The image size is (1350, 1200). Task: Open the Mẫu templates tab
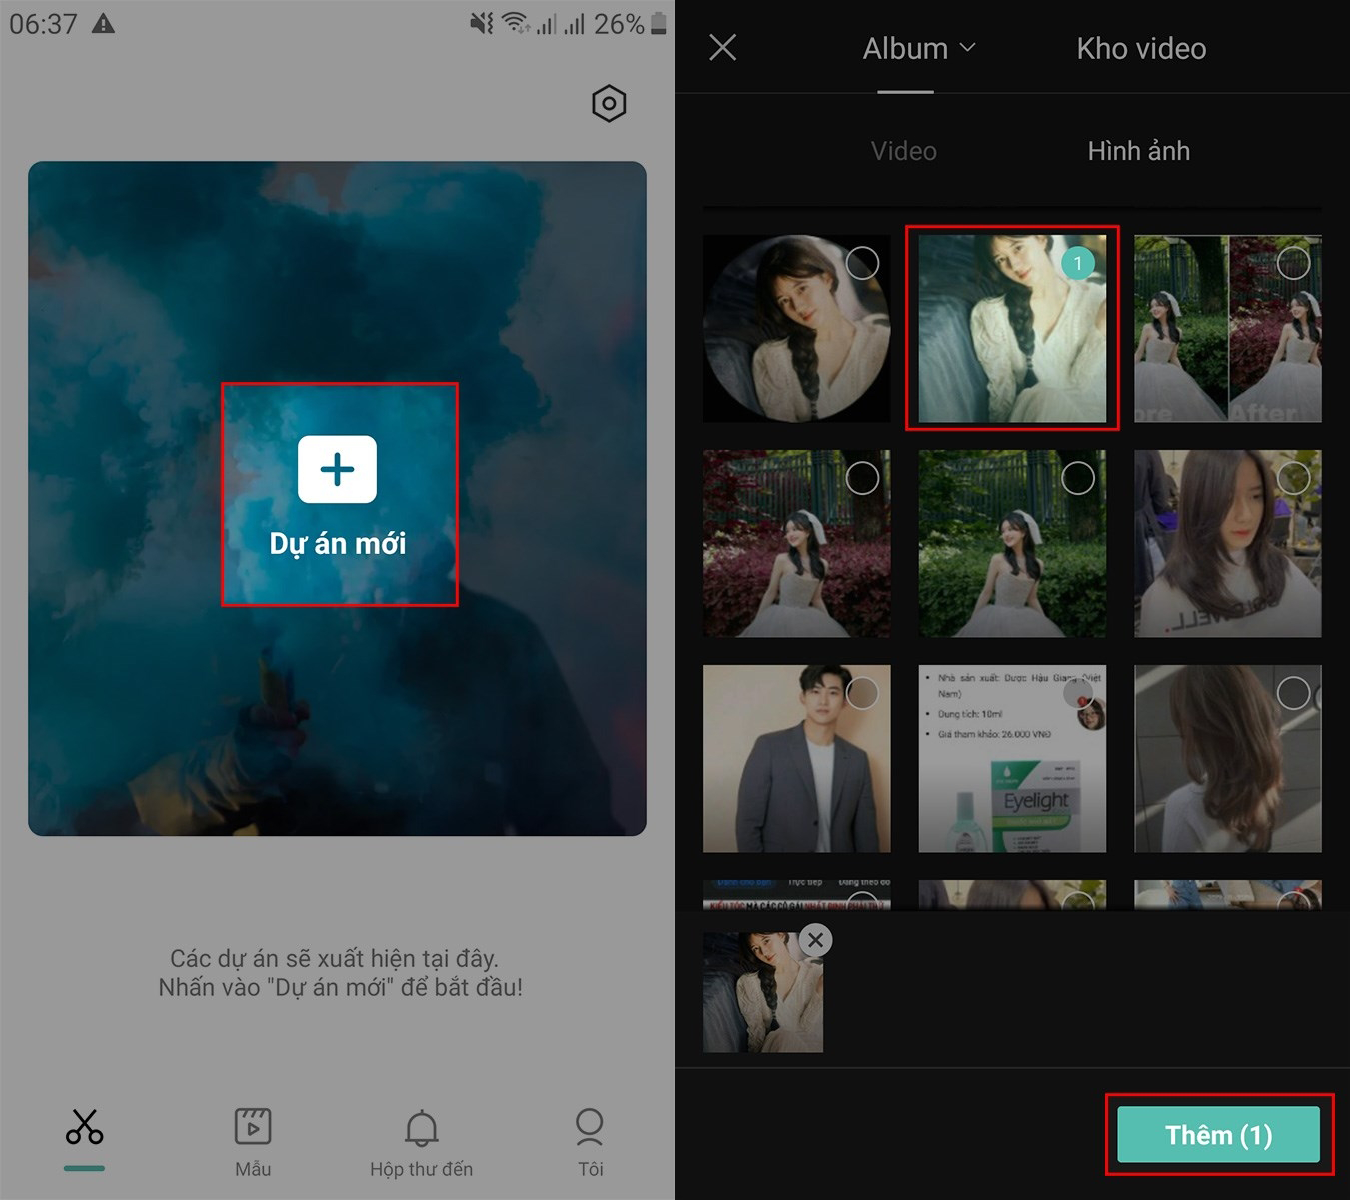coord(253,1143)
